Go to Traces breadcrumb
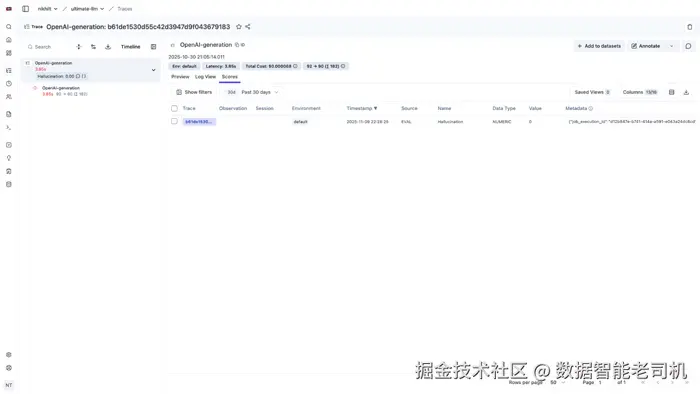Image resolution: width=700 pixels, height=394 pixels. point(125,8)
